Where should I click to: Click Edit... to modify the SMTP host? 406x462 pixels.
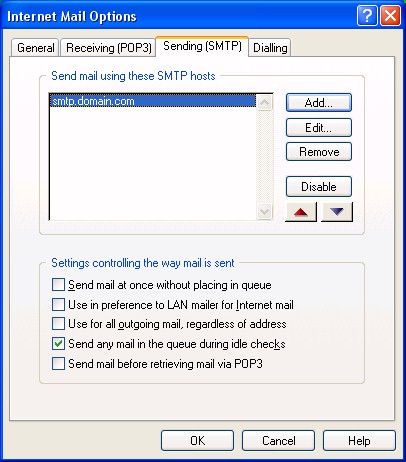pyautogui.click(x=319, y=128)
